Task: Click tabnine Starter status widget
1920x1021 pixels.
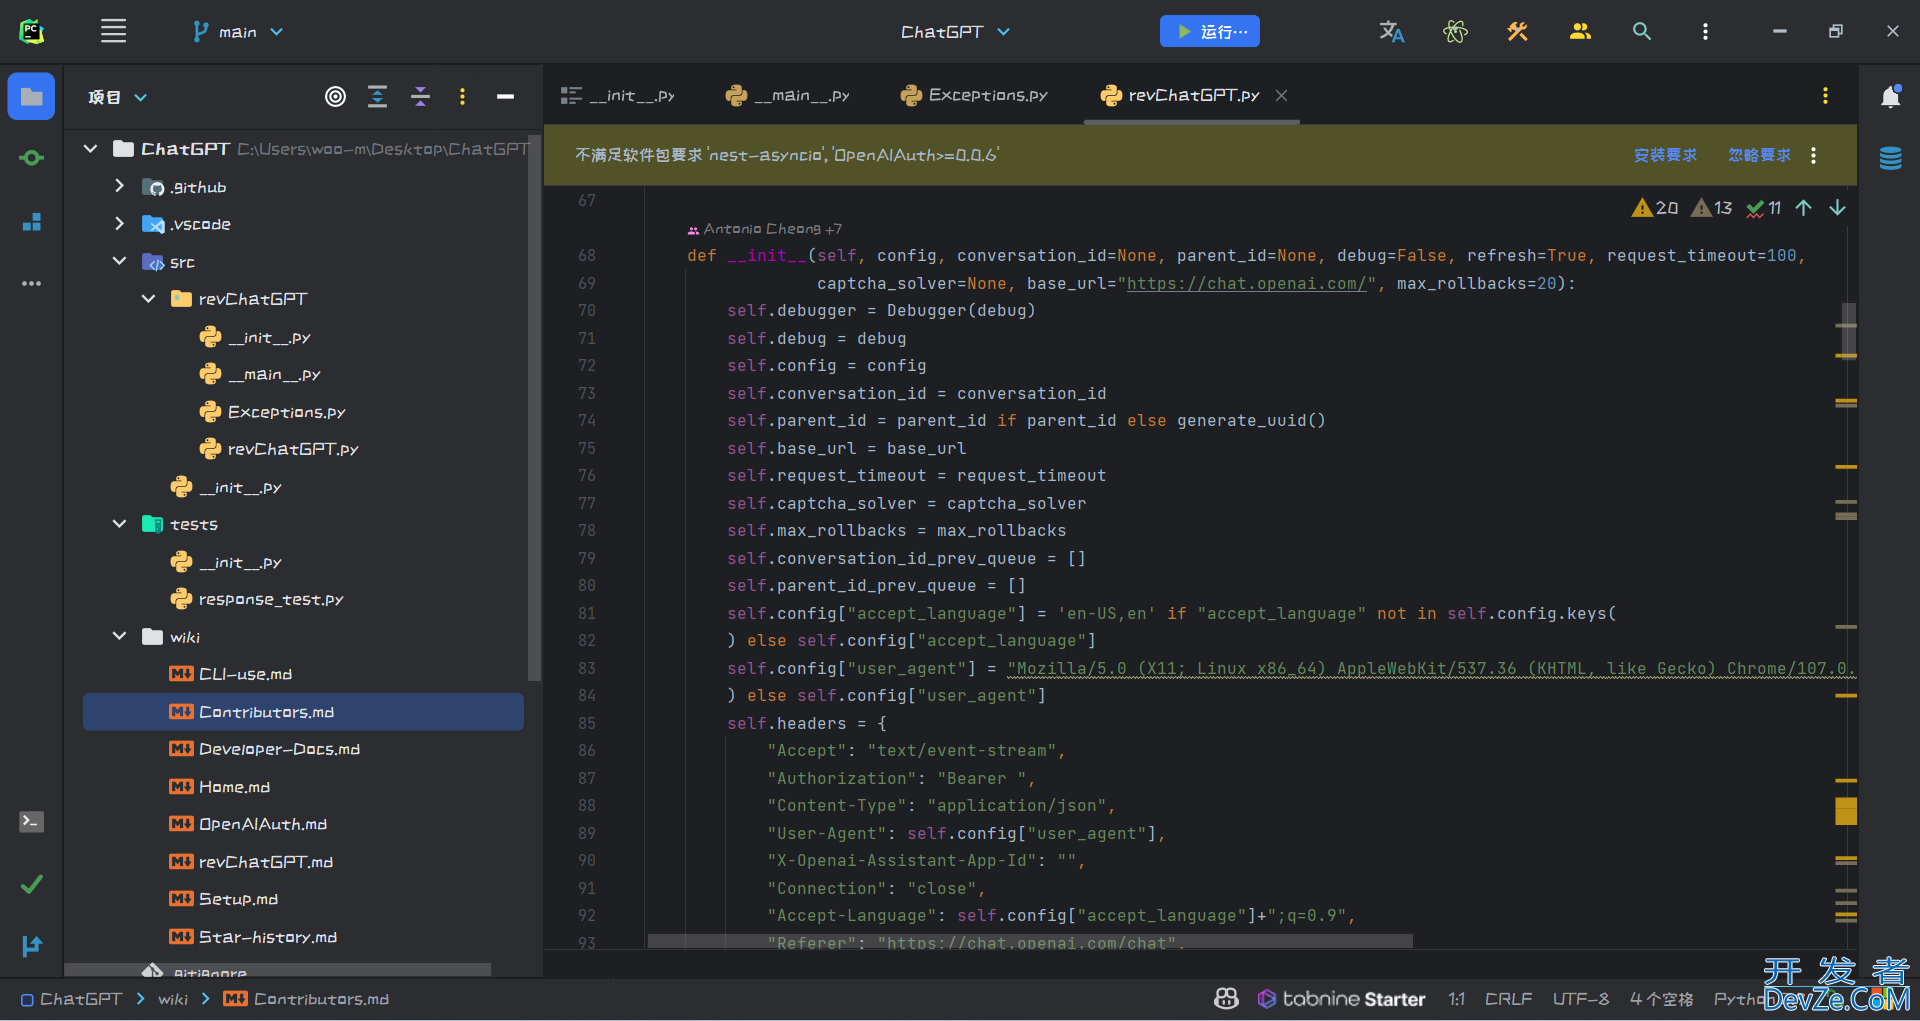Action: coord(1341,998)
